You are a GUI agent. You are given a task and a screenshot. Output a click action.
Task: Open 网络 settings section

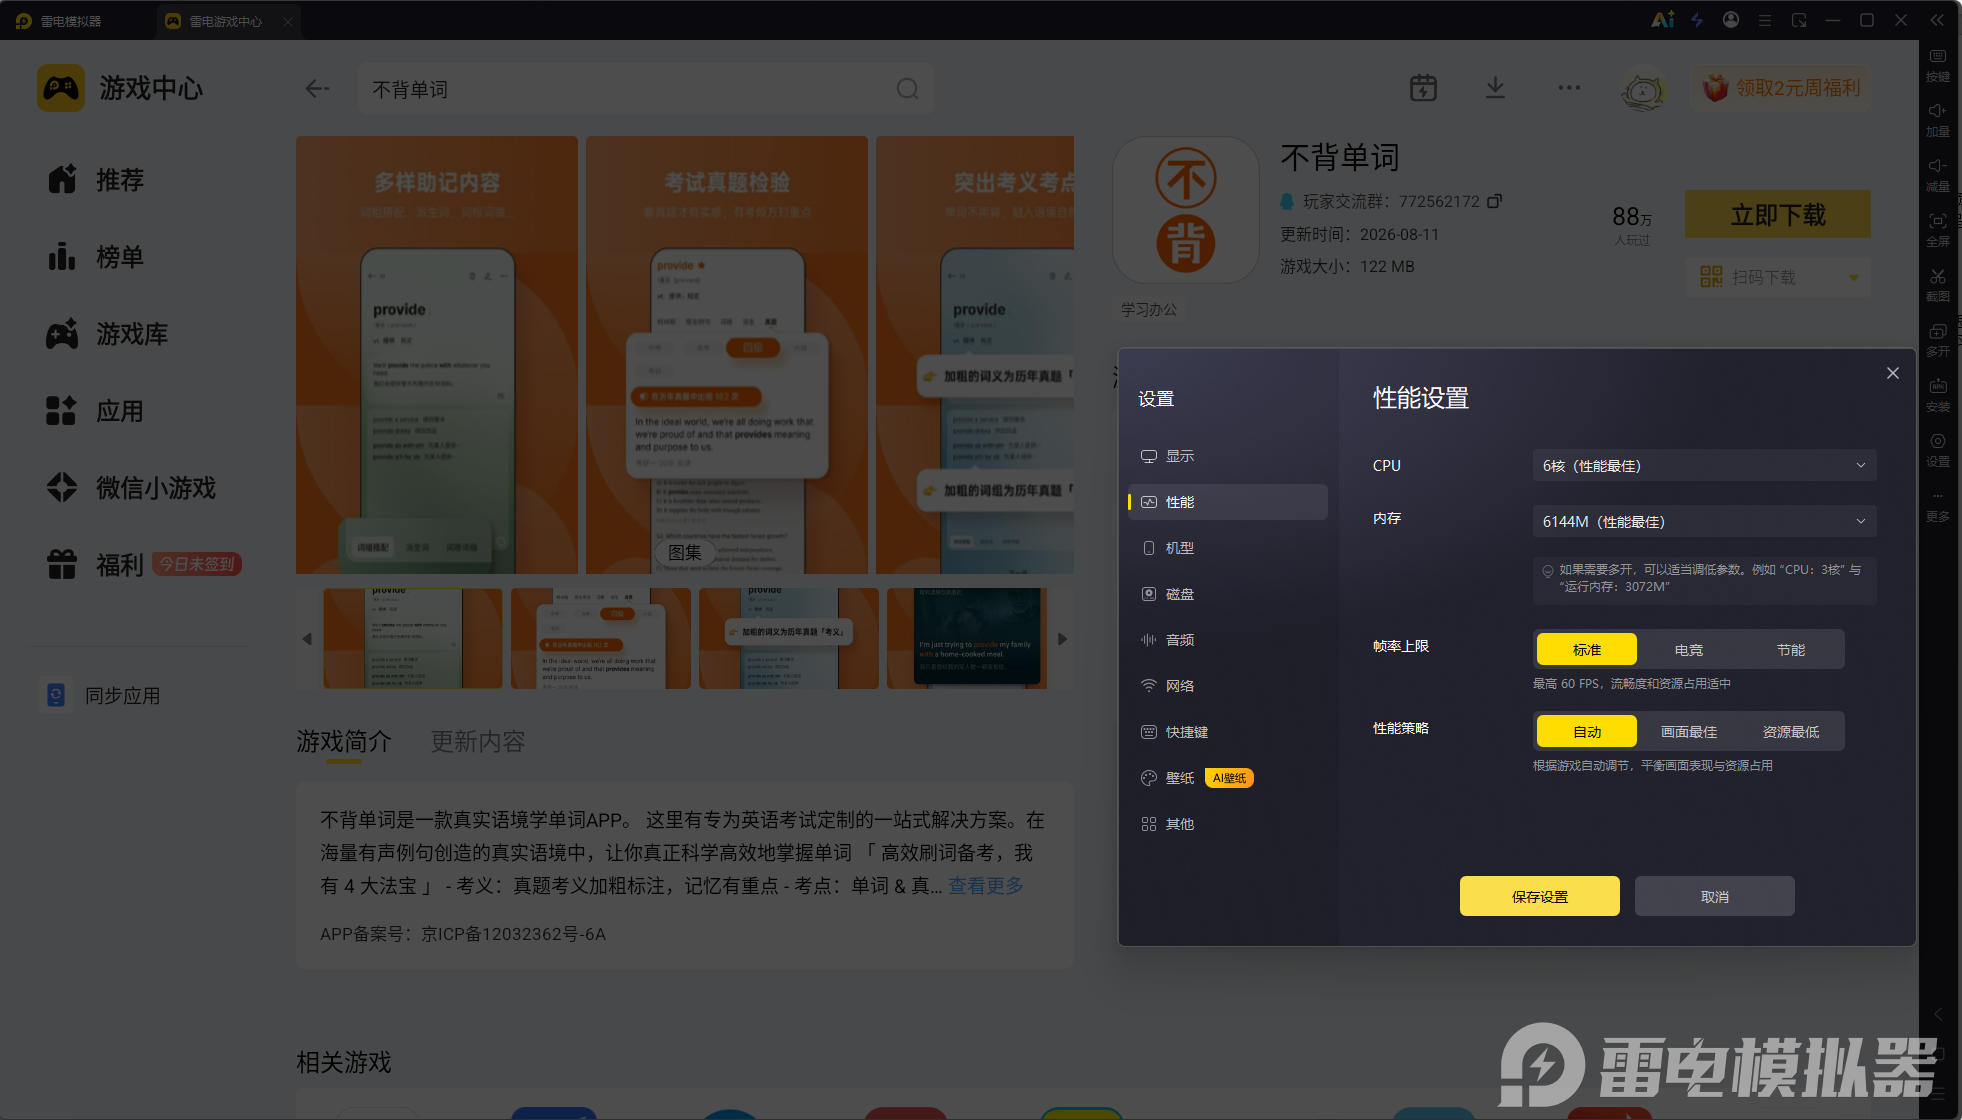1228,686
